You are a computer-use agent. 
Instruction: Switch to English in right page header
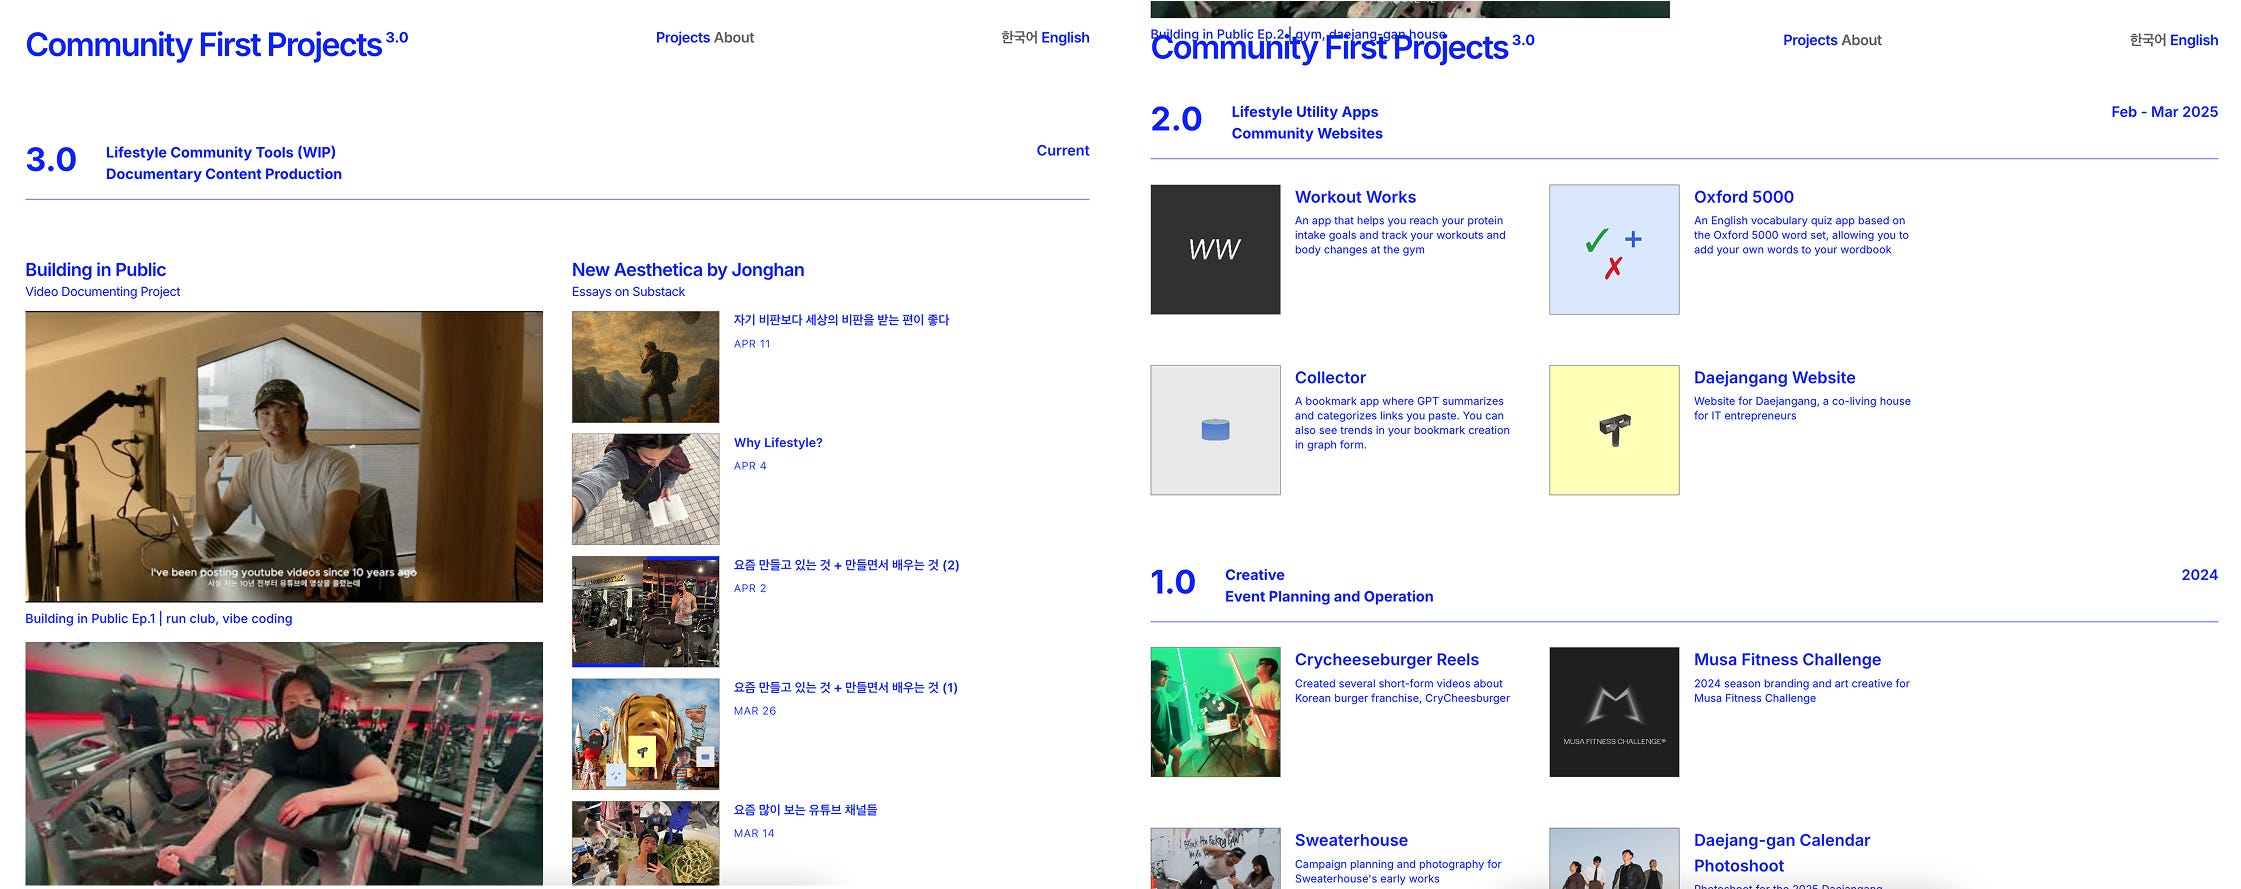tap(2194, 40)
